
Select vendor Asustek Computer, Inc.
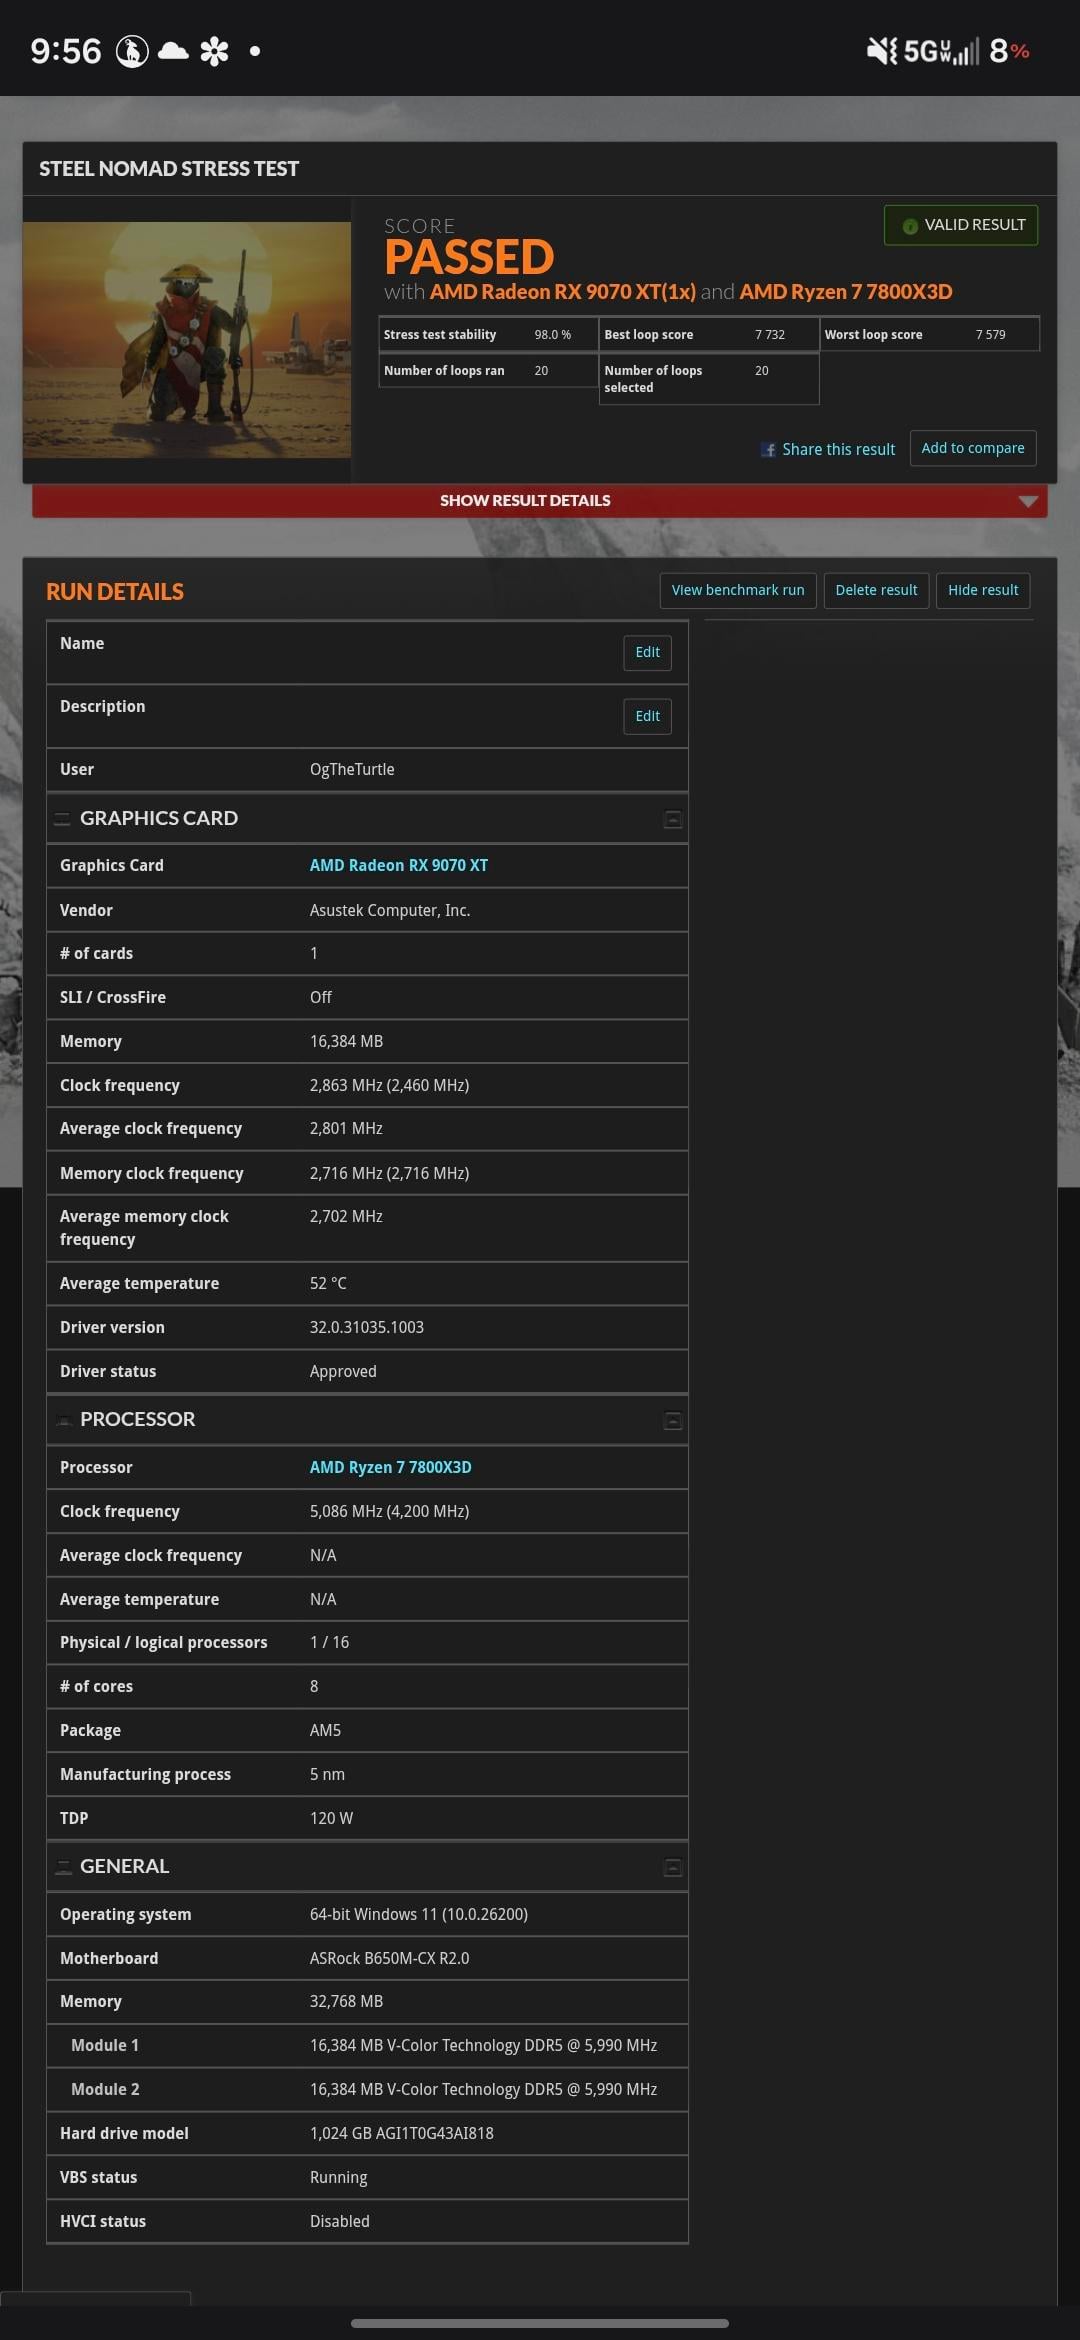tap(390, 910)
